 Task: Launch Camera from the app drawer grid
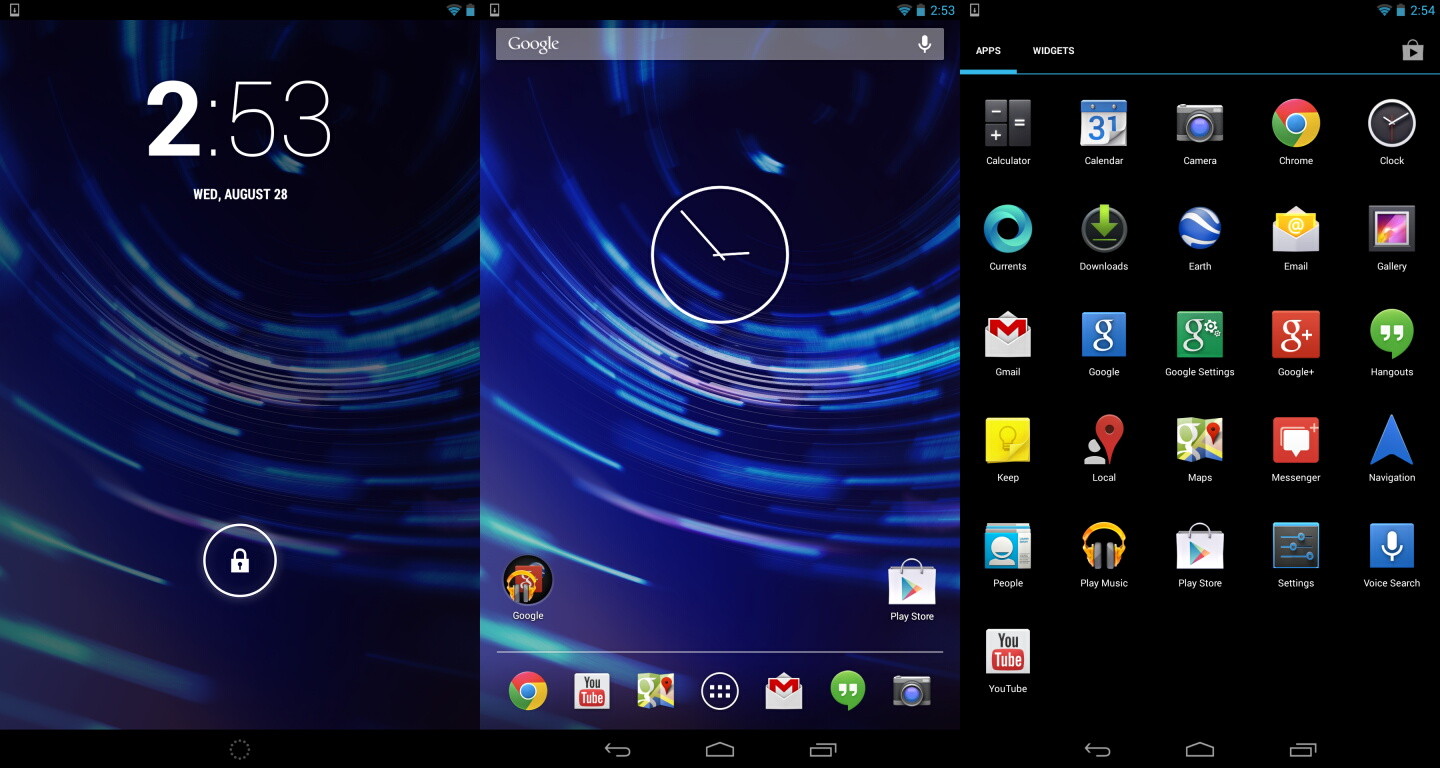pyautogui.click(x=1200, y=124)
